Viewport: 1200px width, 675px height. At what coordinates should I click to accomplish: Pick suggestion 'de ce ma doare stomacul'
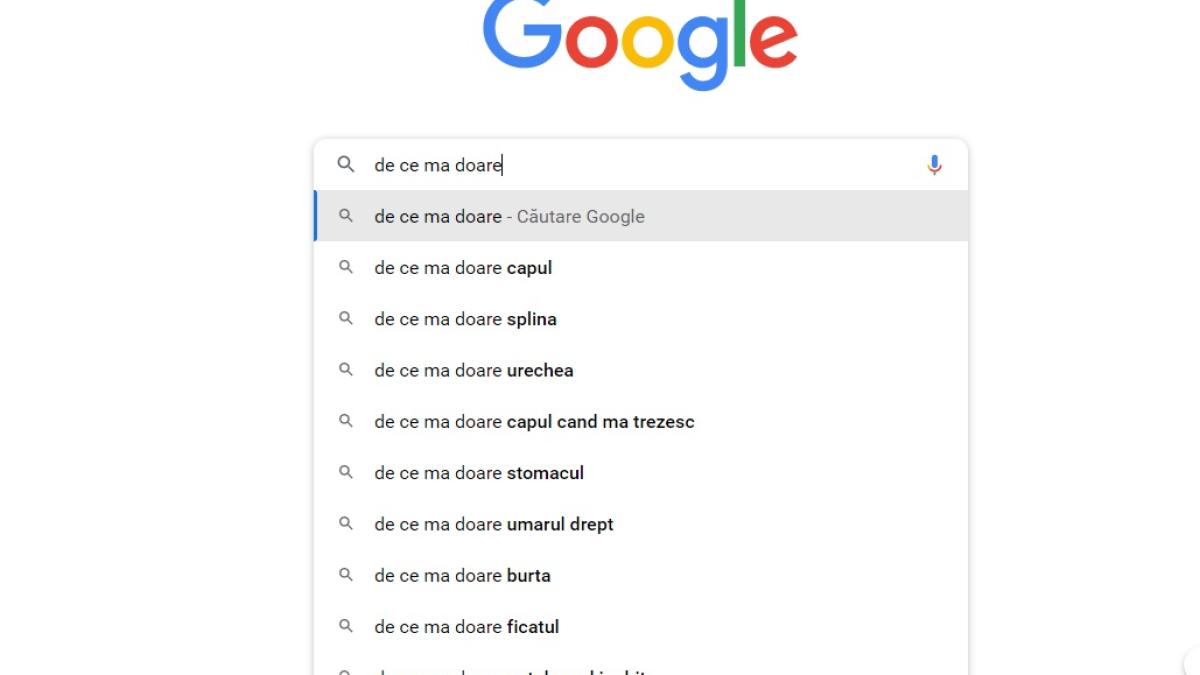coord(479,473)
